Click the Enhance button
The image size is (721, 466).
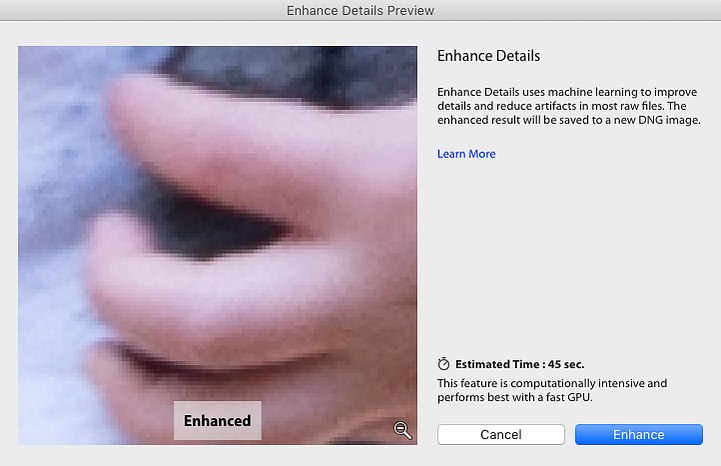pyautogui.click(x=639, y=434)
